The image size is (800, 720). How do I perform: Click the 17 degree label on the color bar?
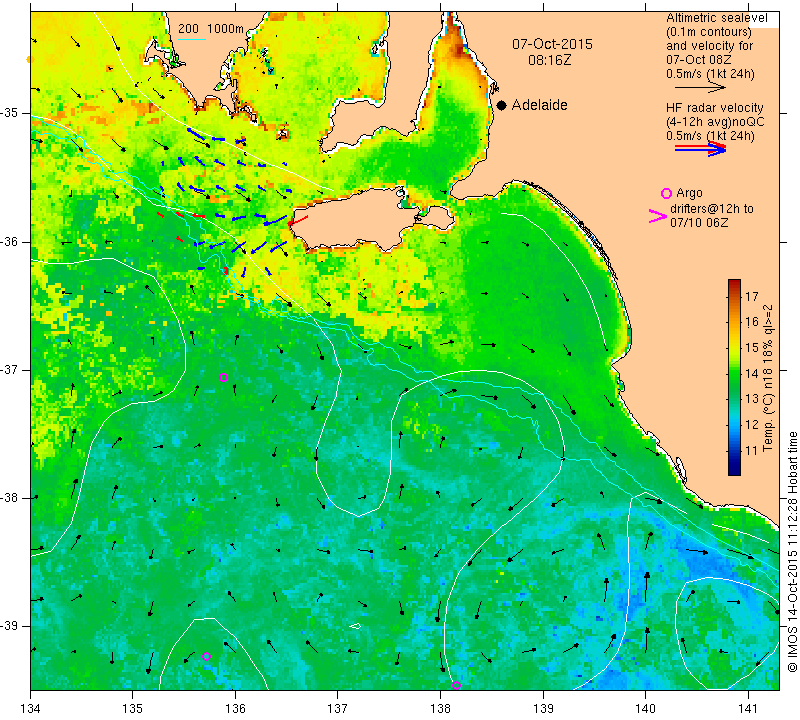[x=752, y=296]
